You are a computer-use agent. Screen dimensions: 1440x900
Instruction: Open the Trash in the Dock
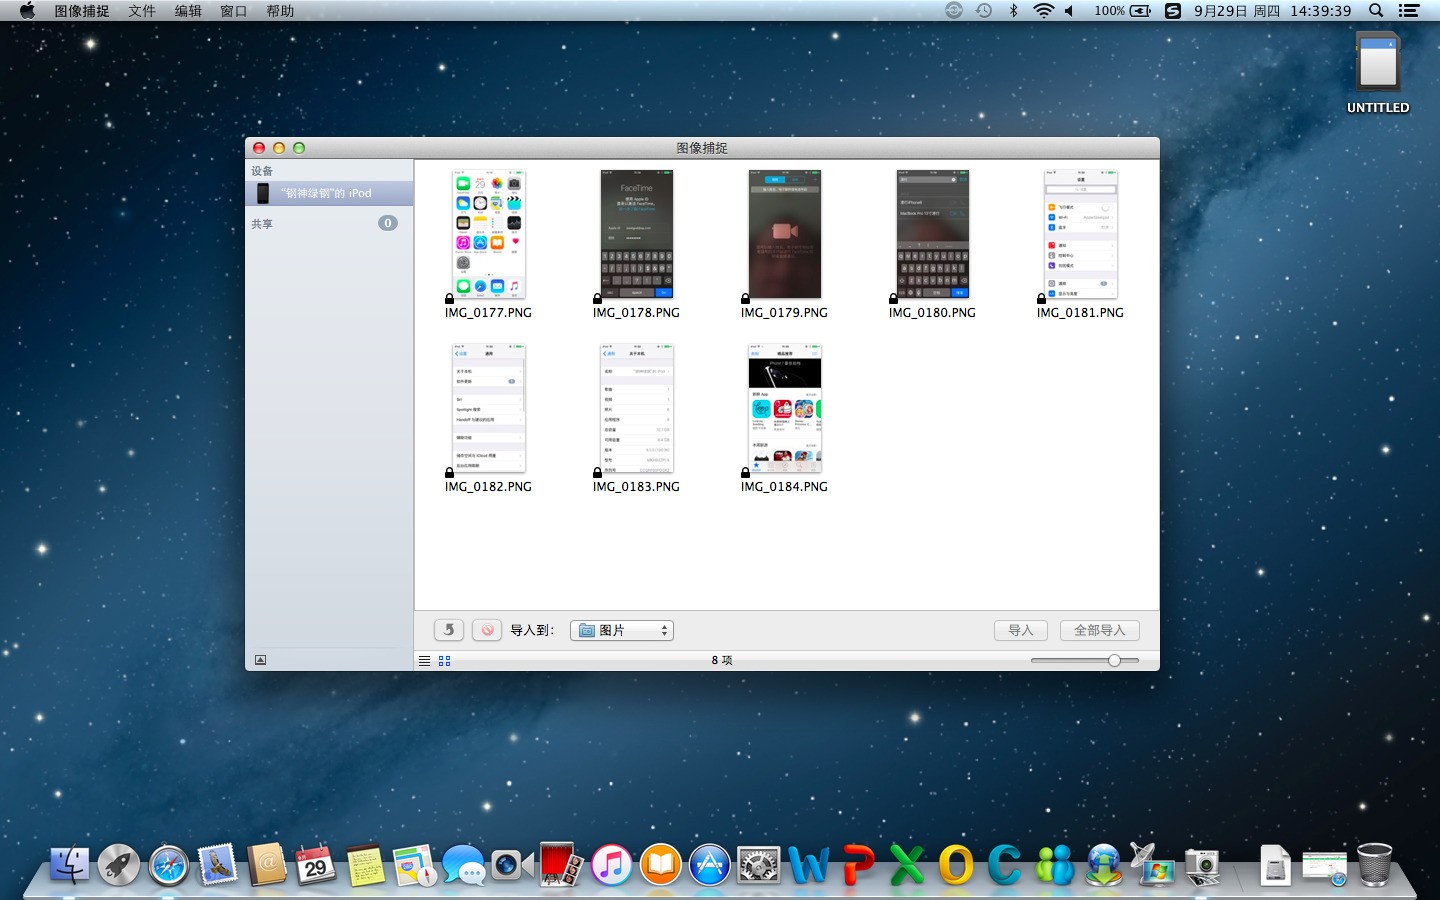point(1374,865)
